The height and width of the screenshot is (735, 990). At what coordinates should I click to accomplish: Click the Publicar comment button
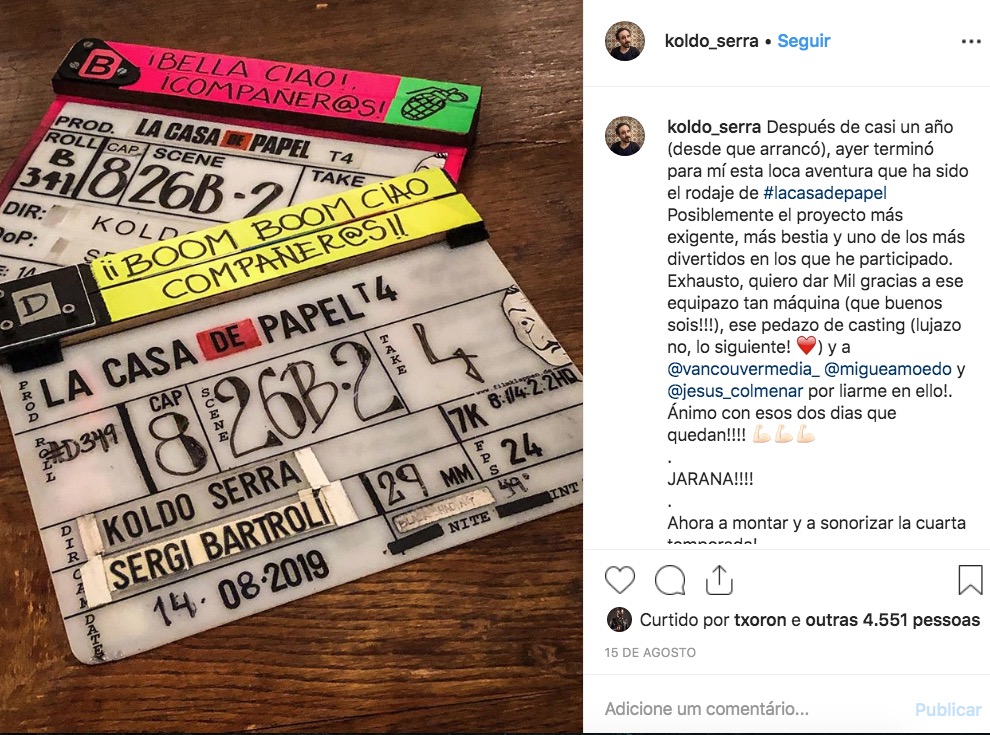[x=948, y=710]
